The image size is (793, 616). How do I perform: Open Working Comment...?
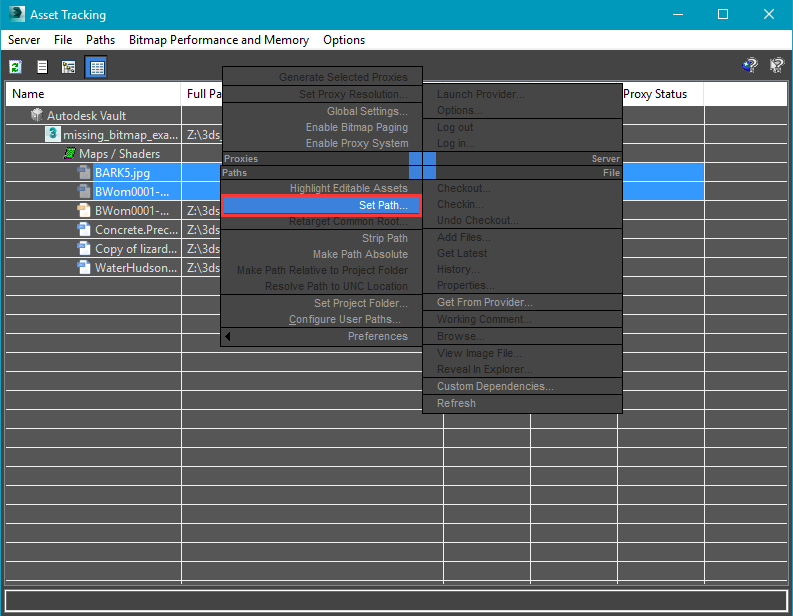pos(484,320)
